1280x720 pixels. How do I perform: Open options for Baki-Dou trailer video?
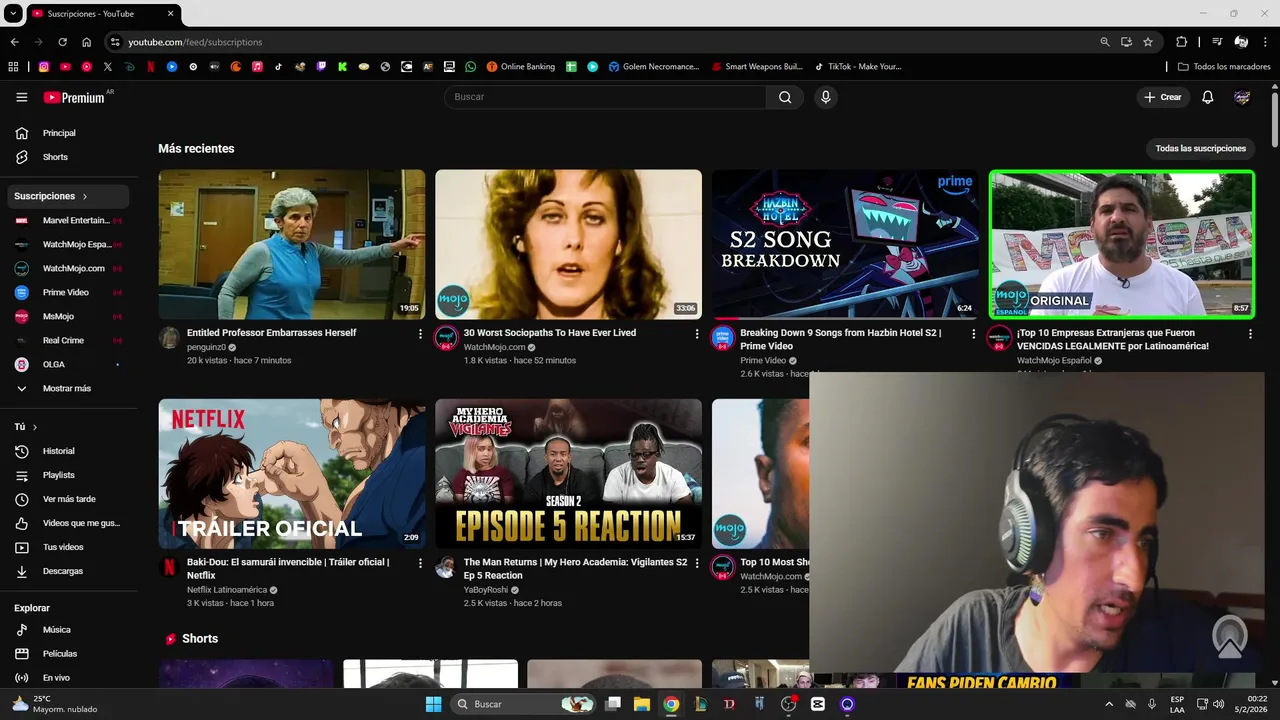tap(420, 563)
